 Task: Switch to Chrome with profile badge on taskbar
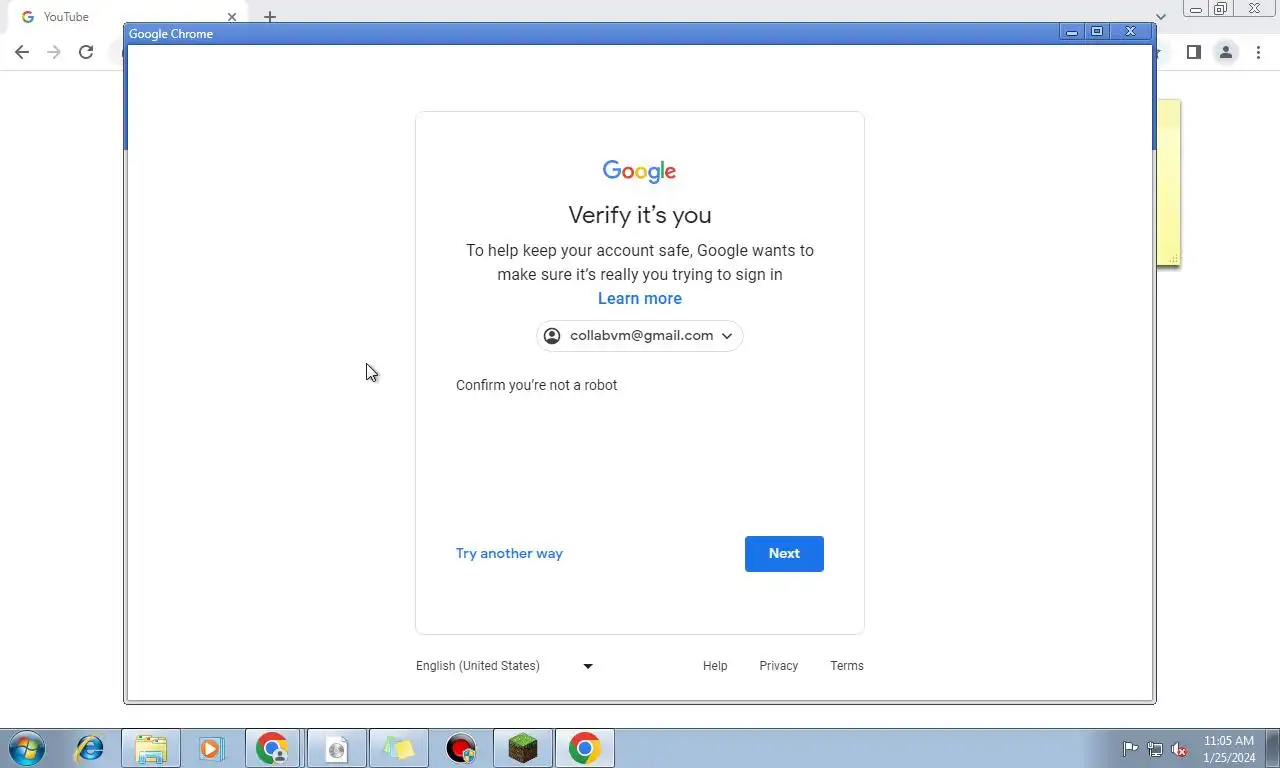tap(273, 748)
